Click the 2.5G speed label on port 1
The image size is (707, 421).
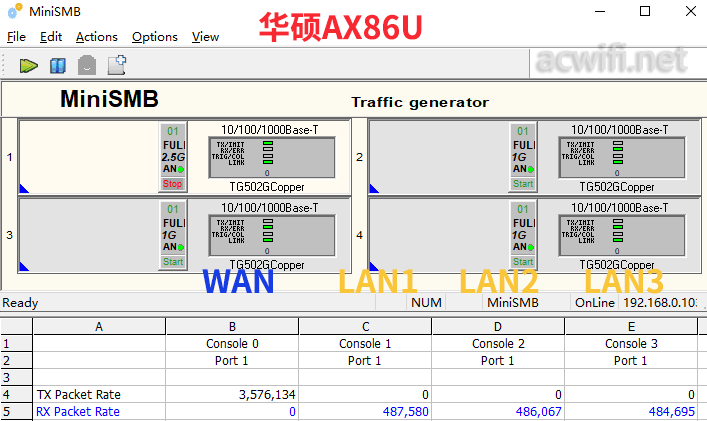pyautogui.click(x=173, y=157)
